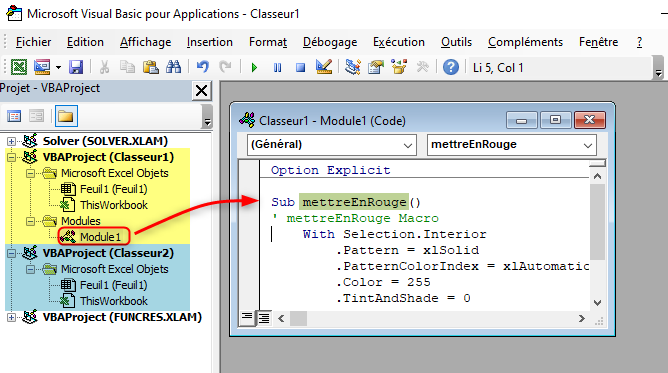Expand the Solver (SOLVER.XLAM) project node
Viewport: 668px width, 373px height.
pyautogui.click(x=12, y=141)
